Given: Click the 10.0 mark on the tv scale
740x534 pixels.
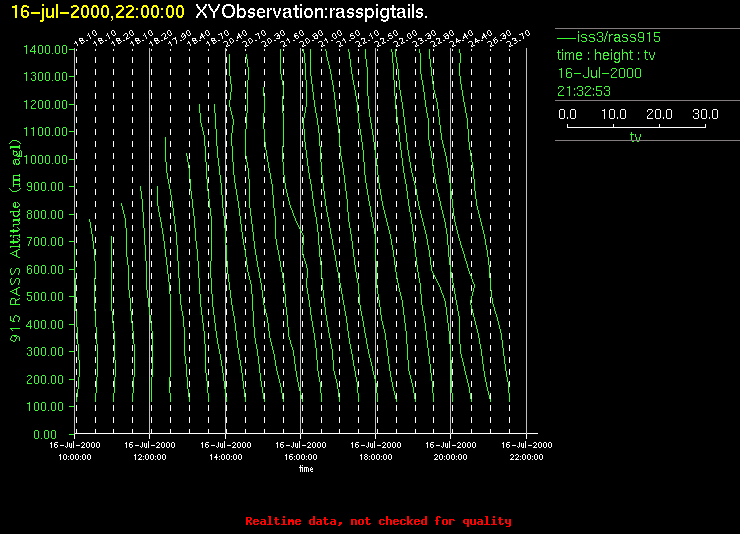Looking at the screenshot, I should point(614,114).
